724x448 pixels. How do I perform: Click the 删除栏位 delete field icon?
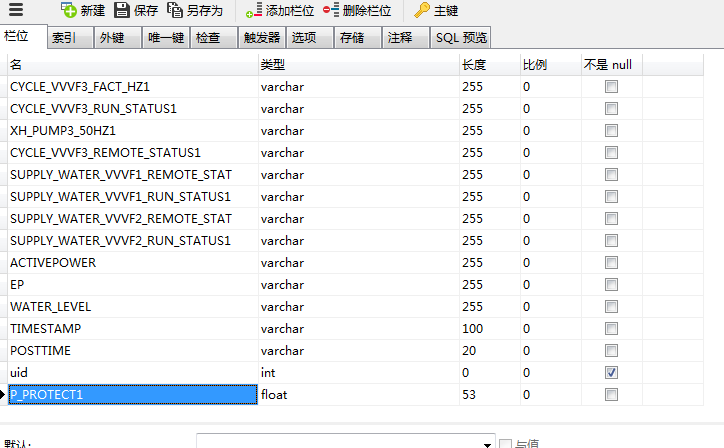pos(331,11)
